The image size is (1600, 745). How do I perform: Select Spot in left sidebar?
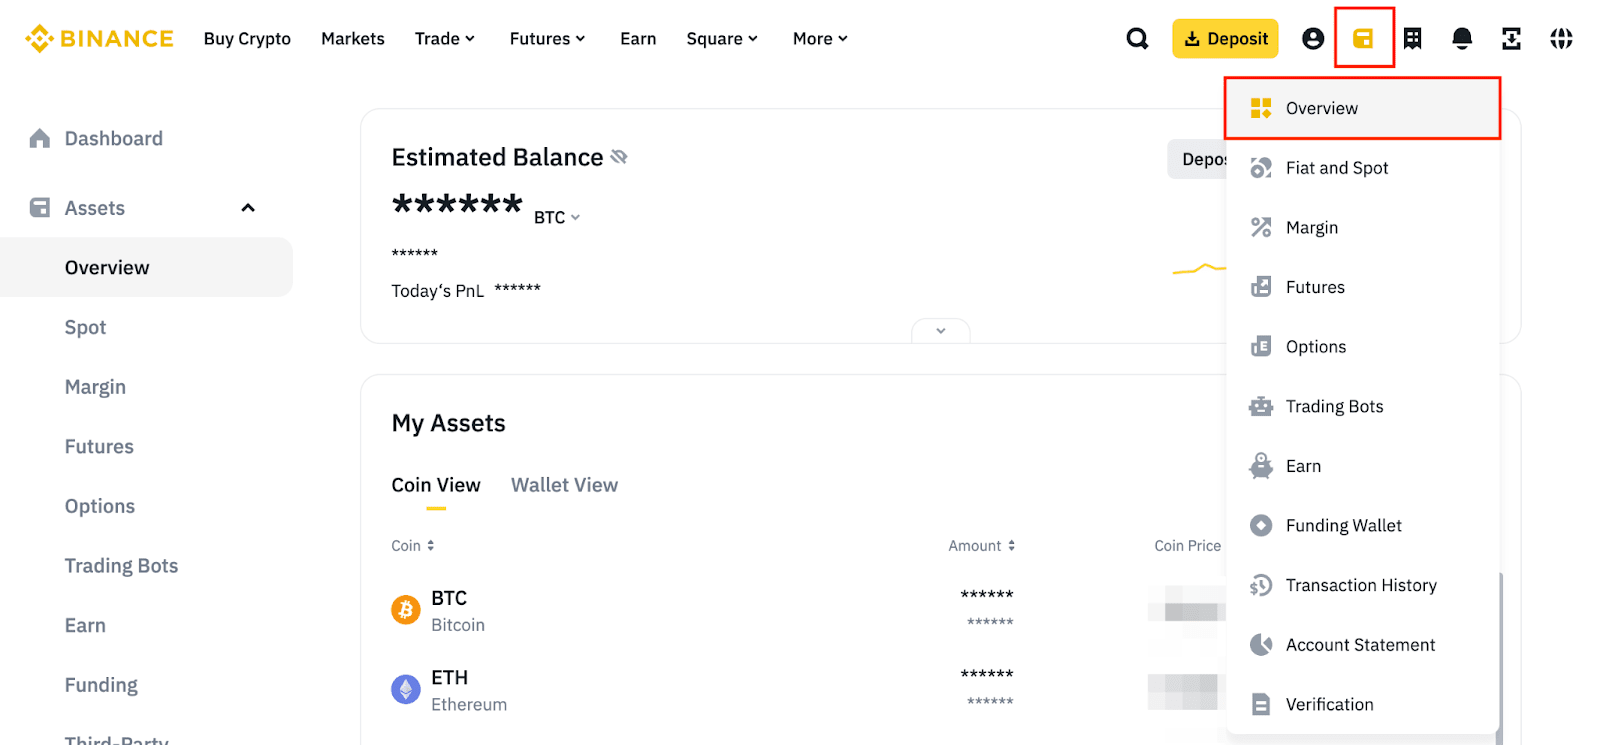85,327
